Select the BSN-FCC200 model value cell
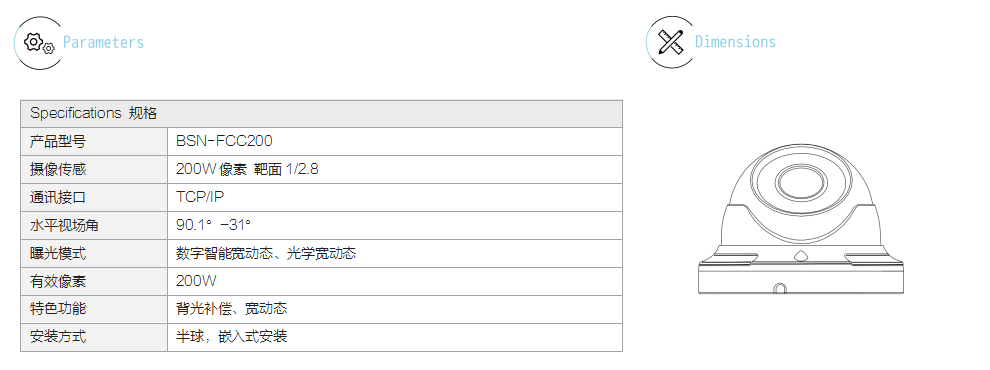 click(x=395, y=141)
